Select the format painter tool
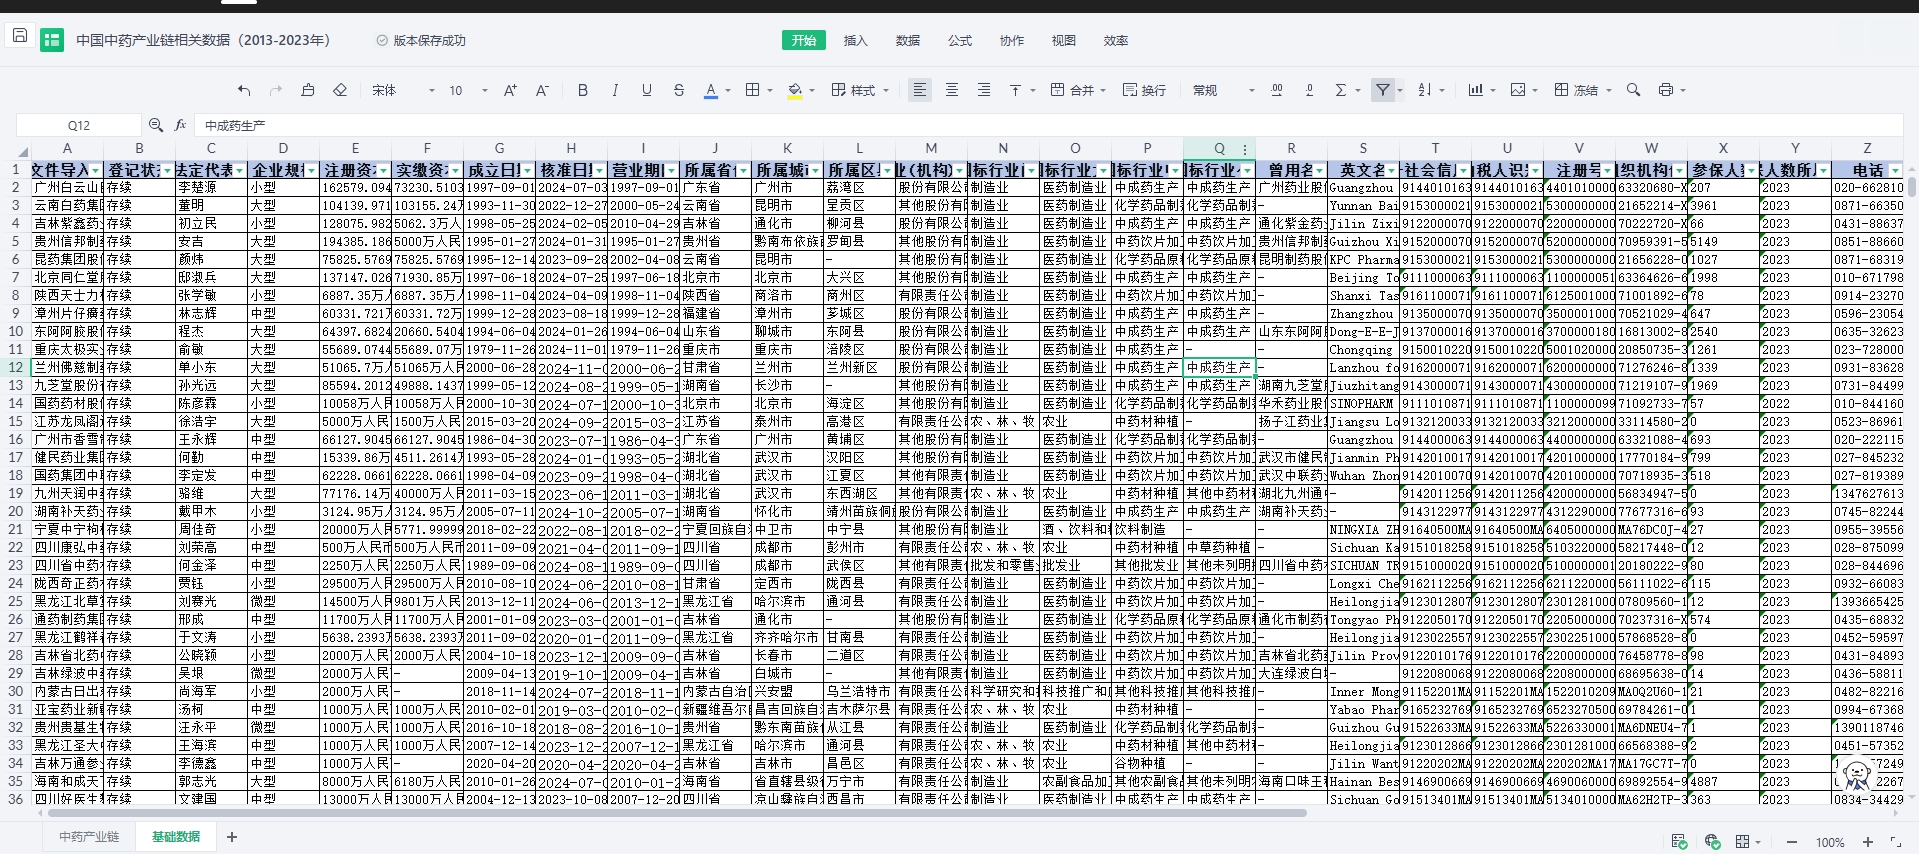Viewport: 1919px width, 854px height. 308,90
